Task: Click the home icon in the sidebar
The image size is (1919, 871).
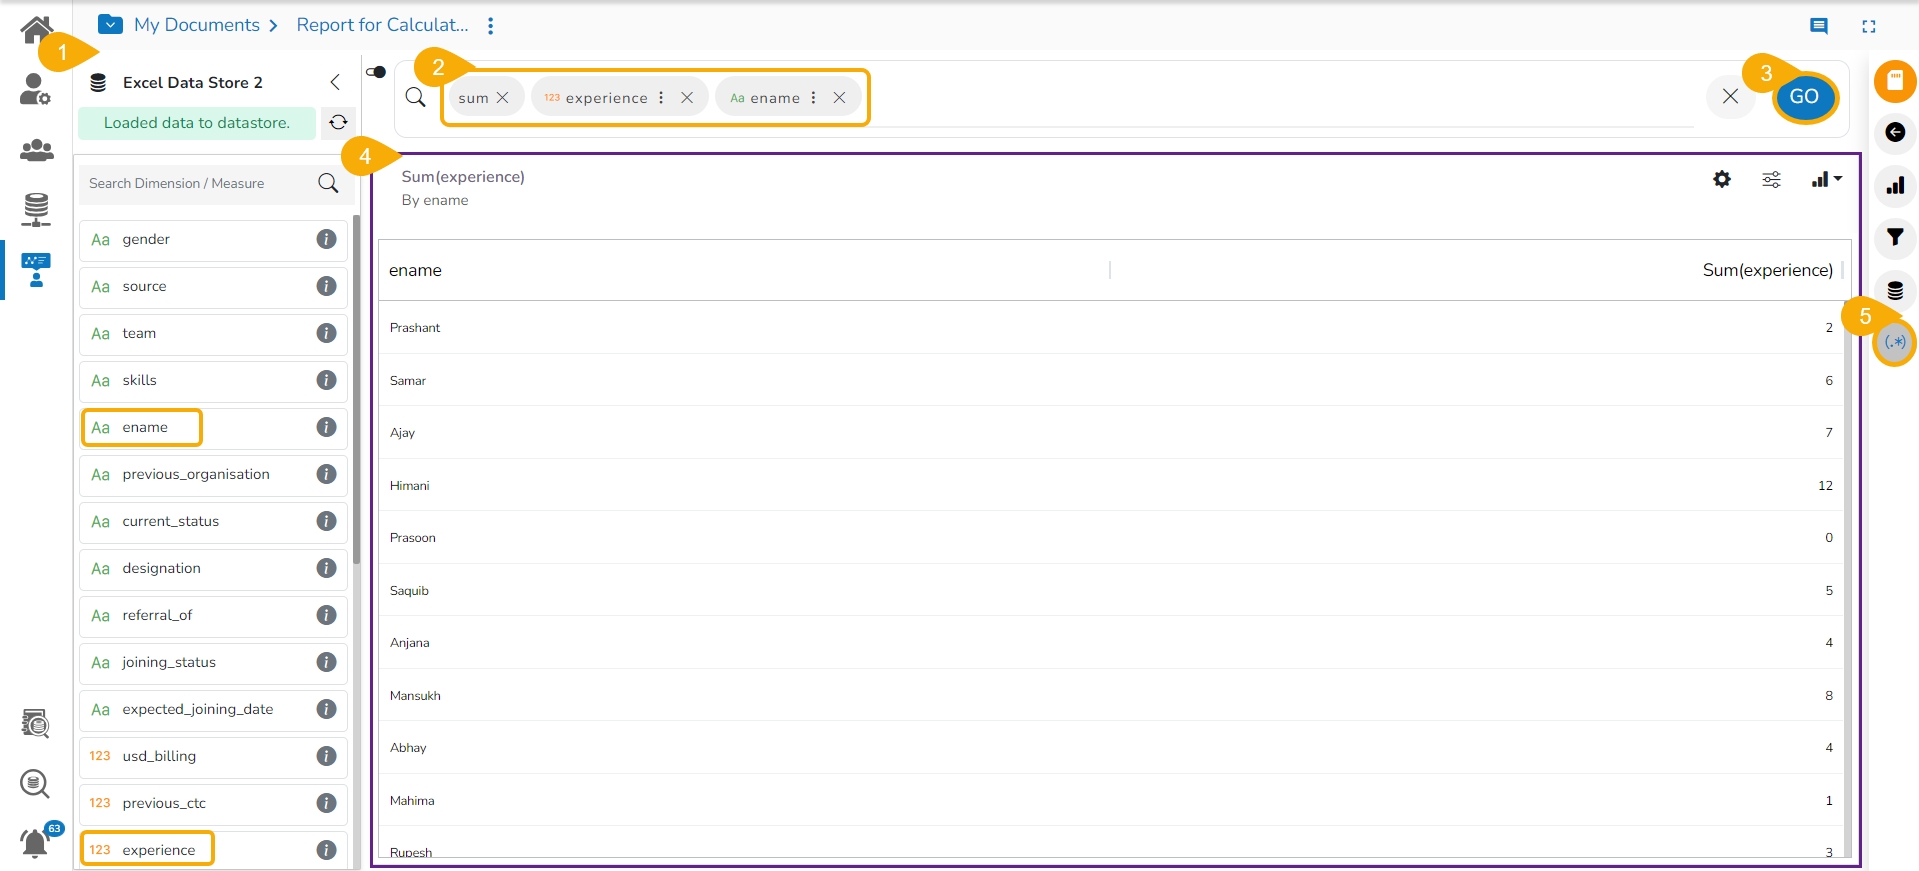Action: [x=35, y=28]
